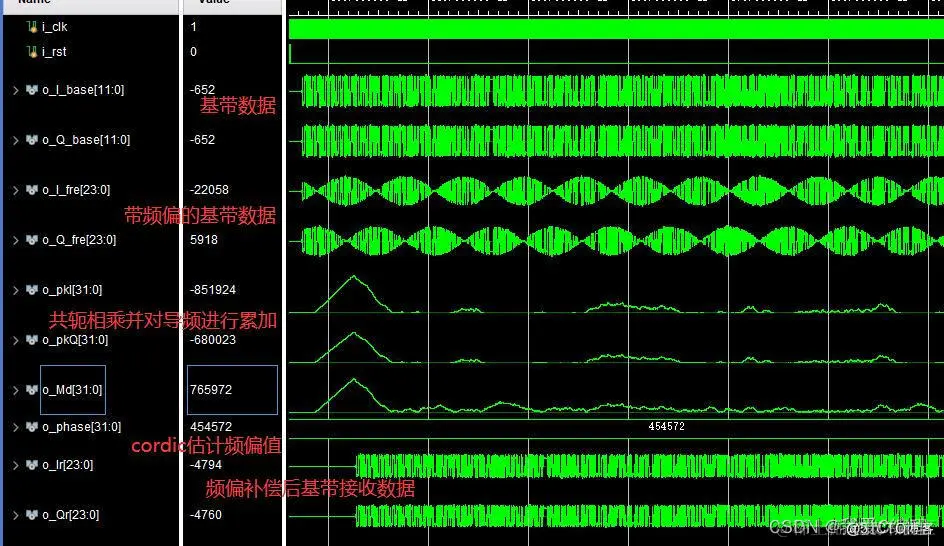Click the large peak of o_Md waveform
Image resolution: width=944 pixels, height=546 pixels.
[354, 394]
